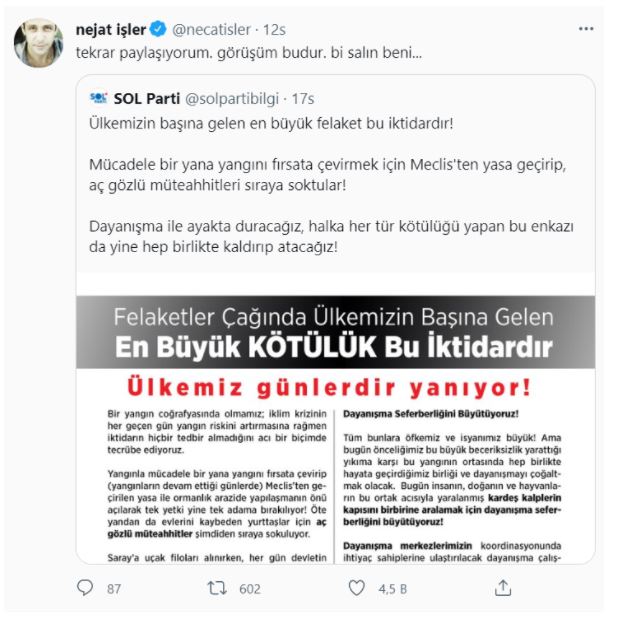The height and width of the screenshot is (622, 620).
Task: Click the SOL Parti account name
Action: coord(147,98)
